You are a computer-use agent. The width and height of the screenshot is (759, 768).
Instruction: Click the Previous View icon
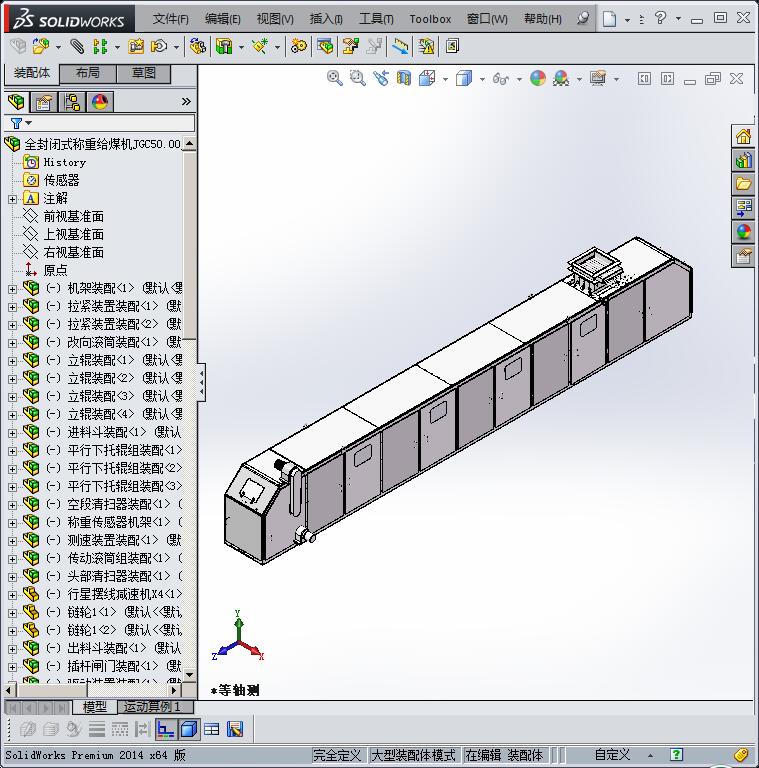point(380,78)
